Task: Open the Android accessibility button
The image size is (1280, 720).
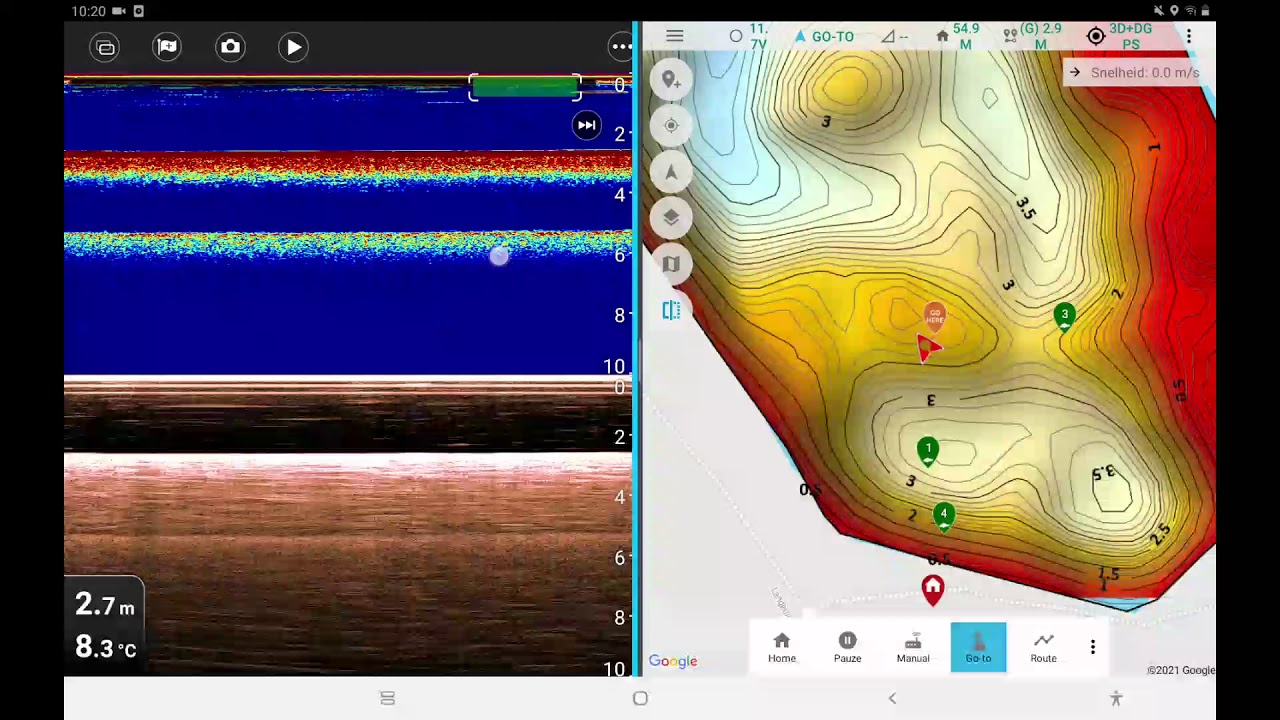Action: click(1116, 698)
